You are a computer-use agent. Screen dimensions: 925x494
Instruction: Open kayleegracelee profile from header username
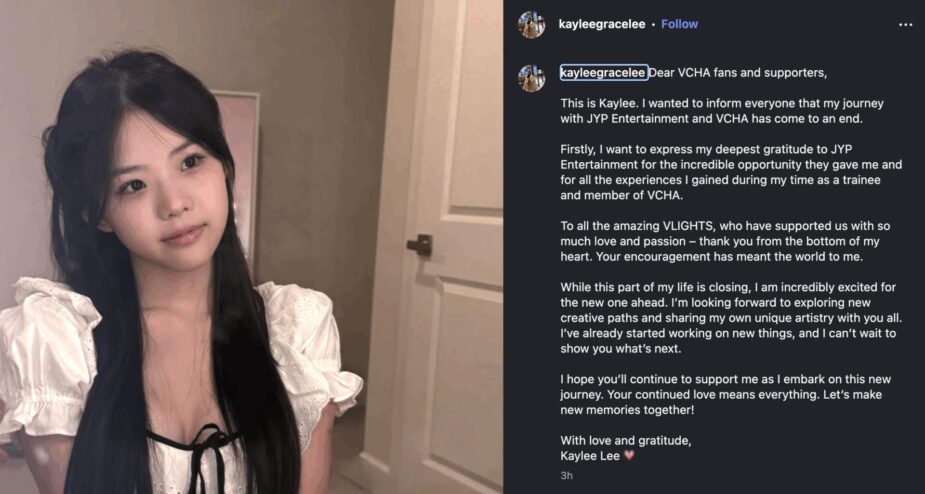602,24
